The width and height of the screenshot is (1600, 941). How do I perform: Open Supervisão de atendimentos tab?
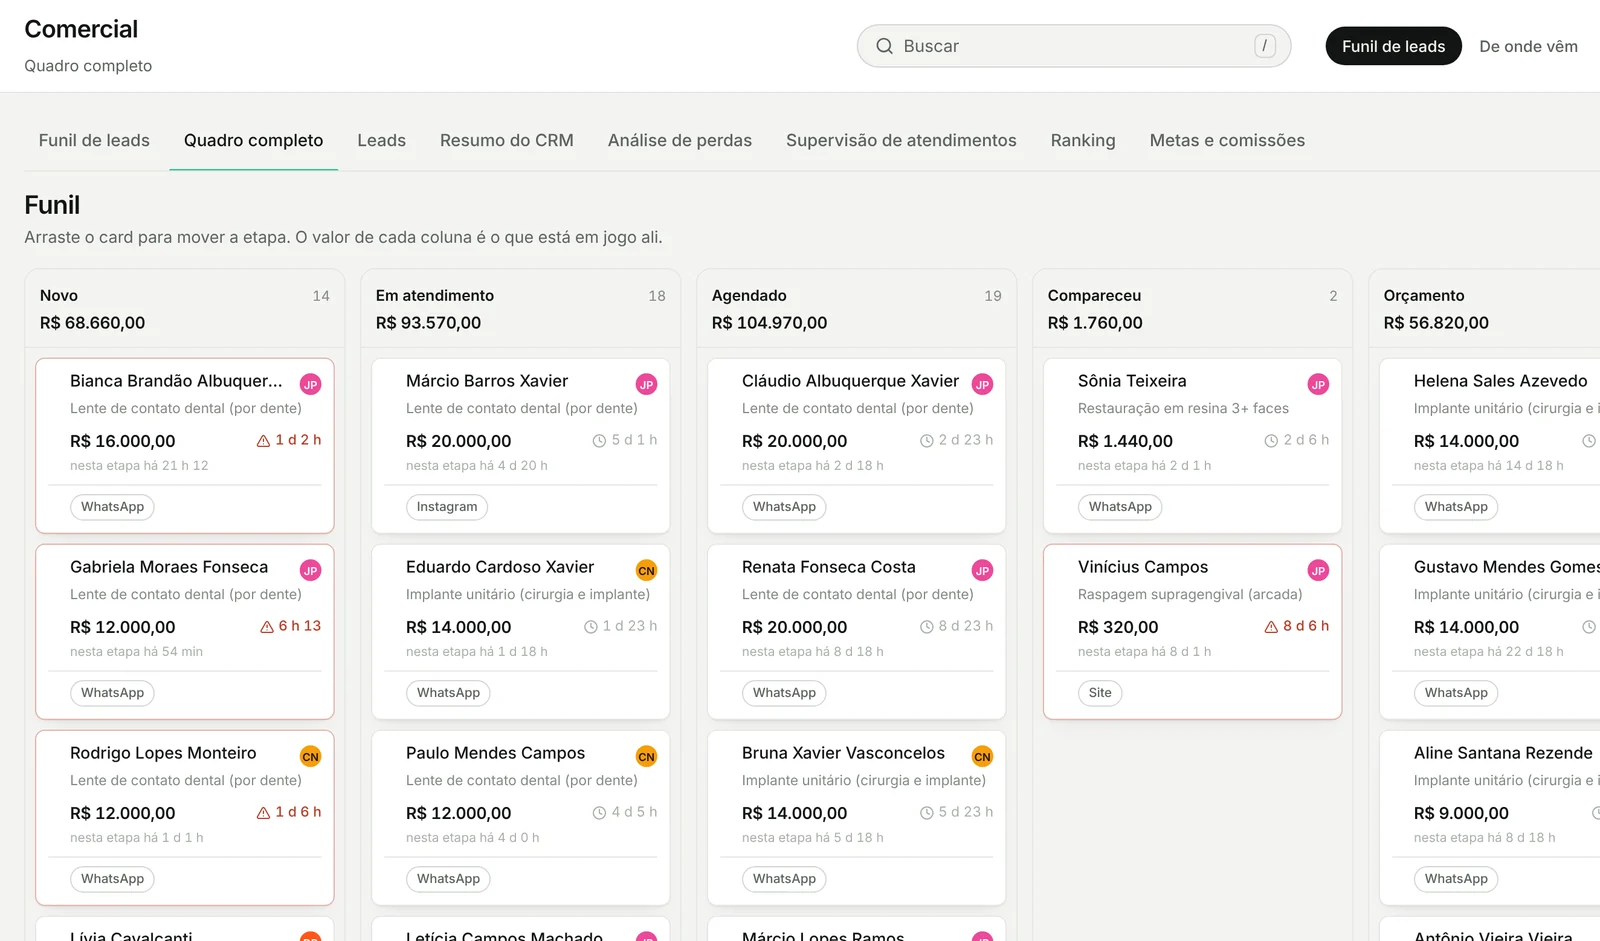coord(901,140)
